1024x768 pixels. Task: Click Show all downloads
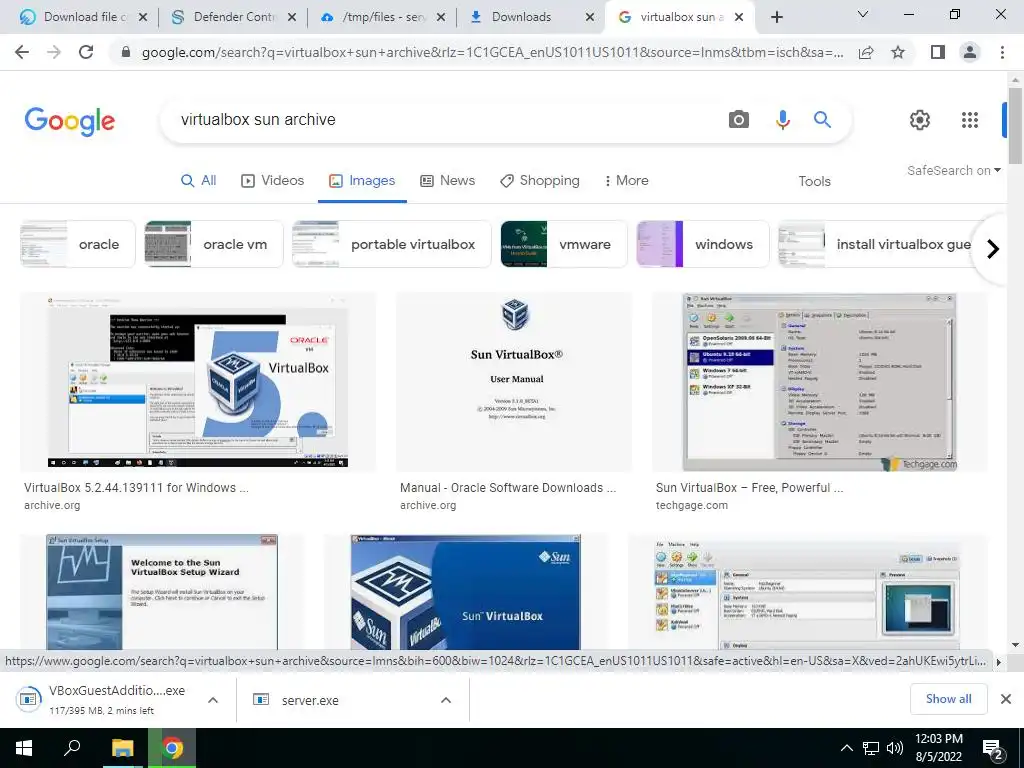coord(948,699)
